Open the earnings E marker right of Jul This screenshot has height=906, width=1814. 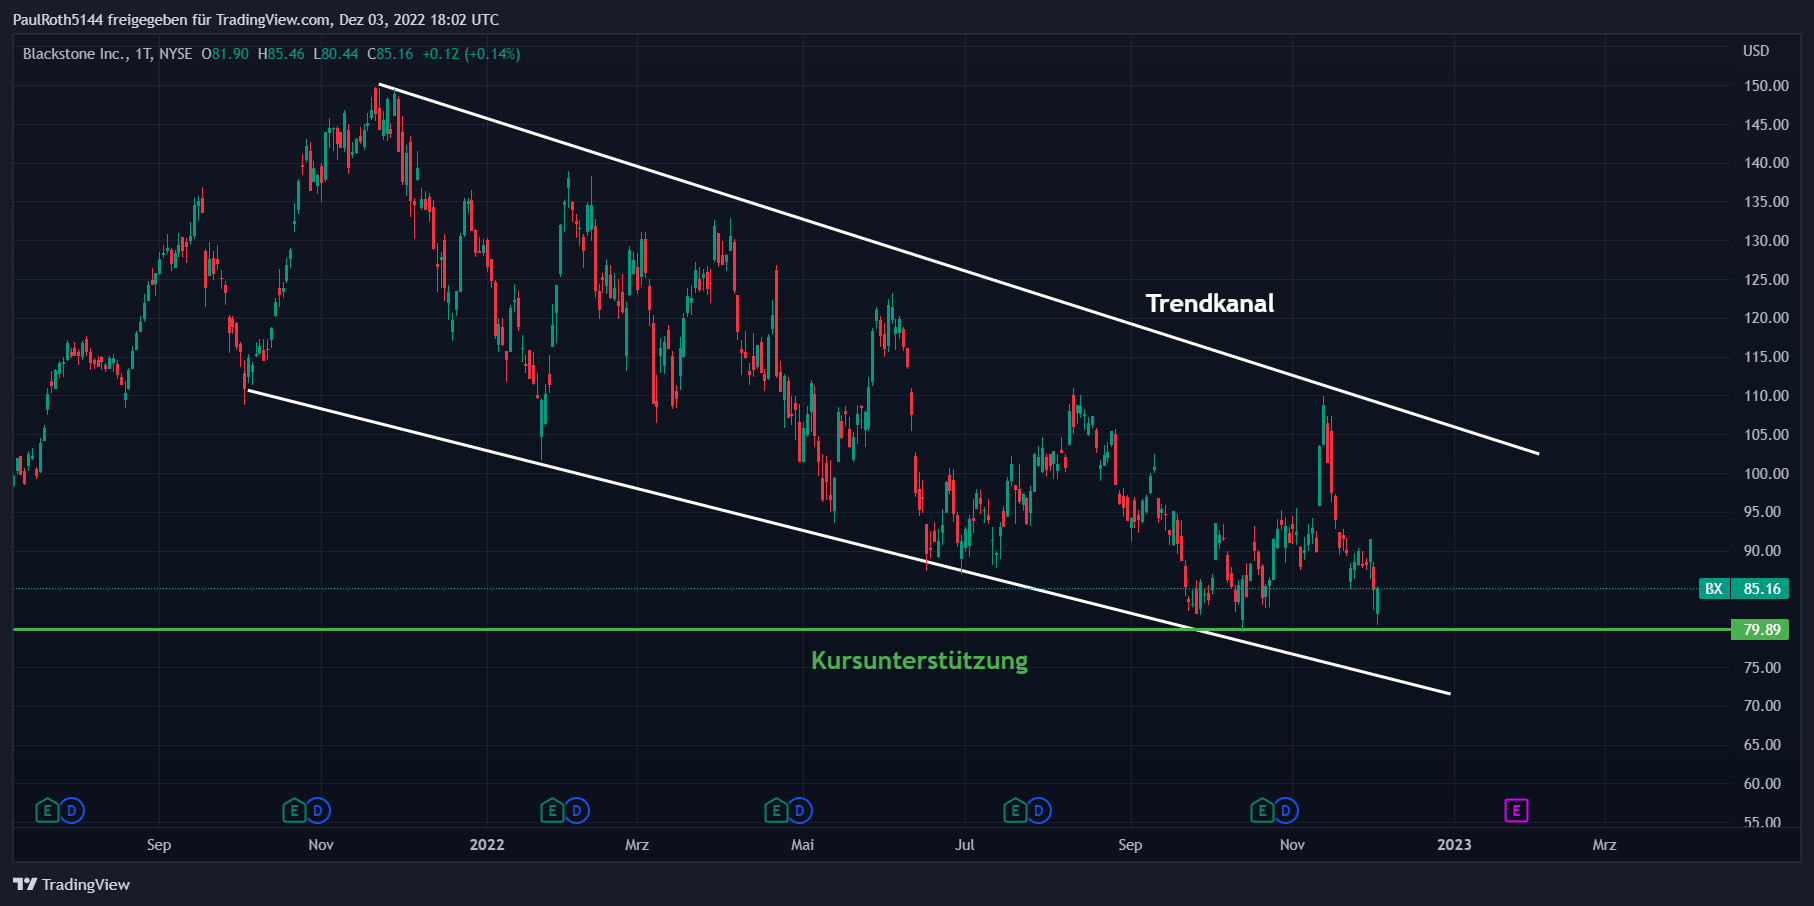pos(1015,810)
